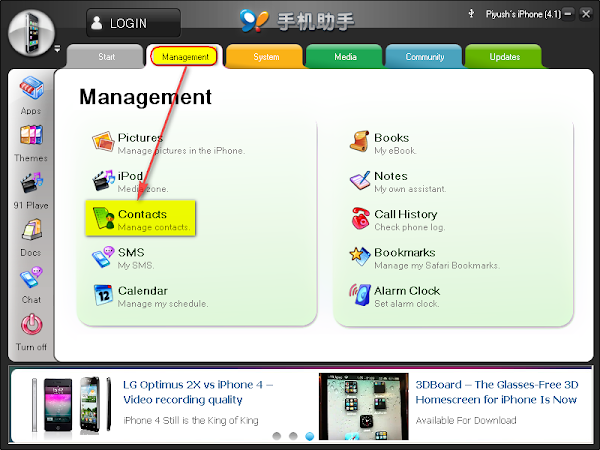This screenshot has width=600, height=450.
Task: Click the LOGIN button
Action: (x=133, y=23)
